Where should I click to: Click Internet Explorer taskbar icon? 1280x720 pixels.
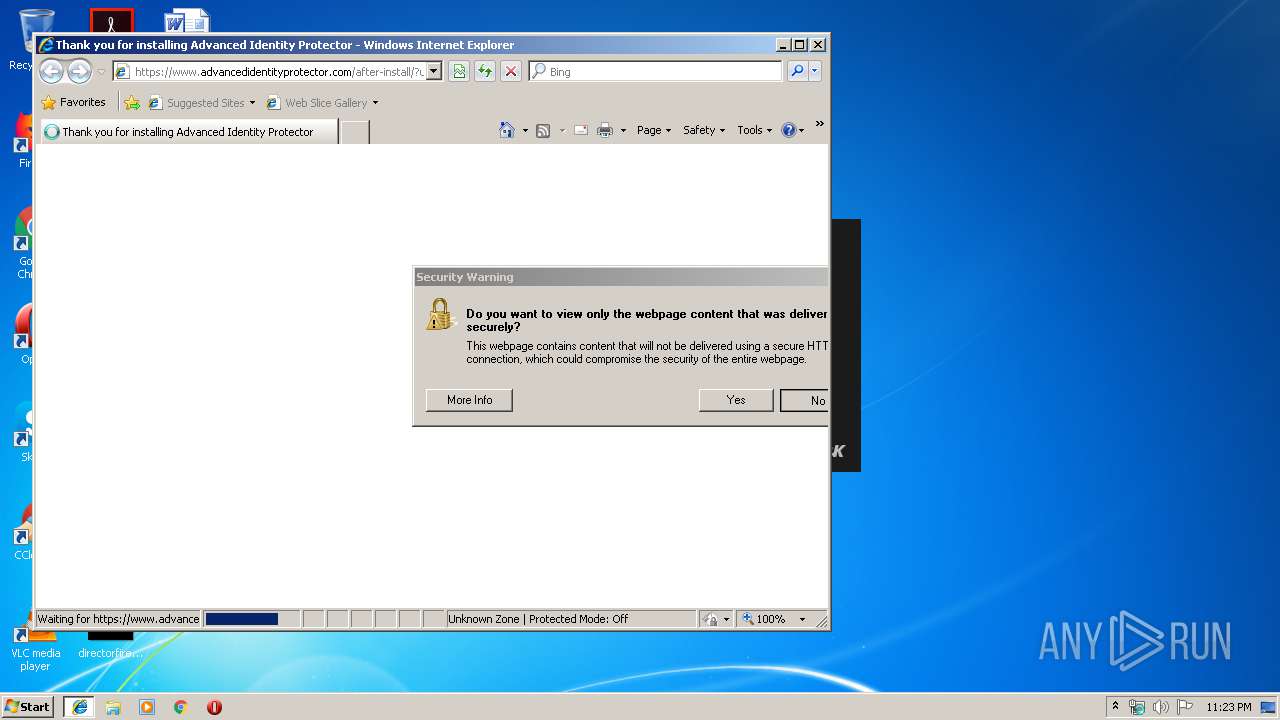pyautogui.click(x=80, y=707)
